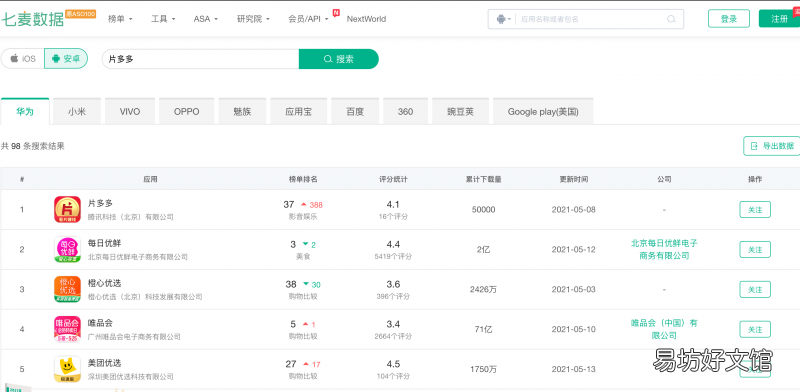Select the 安卓 platform toggle
Viewport: 800px width, 392px height.
pyautogui.click(x=66, y=59)
